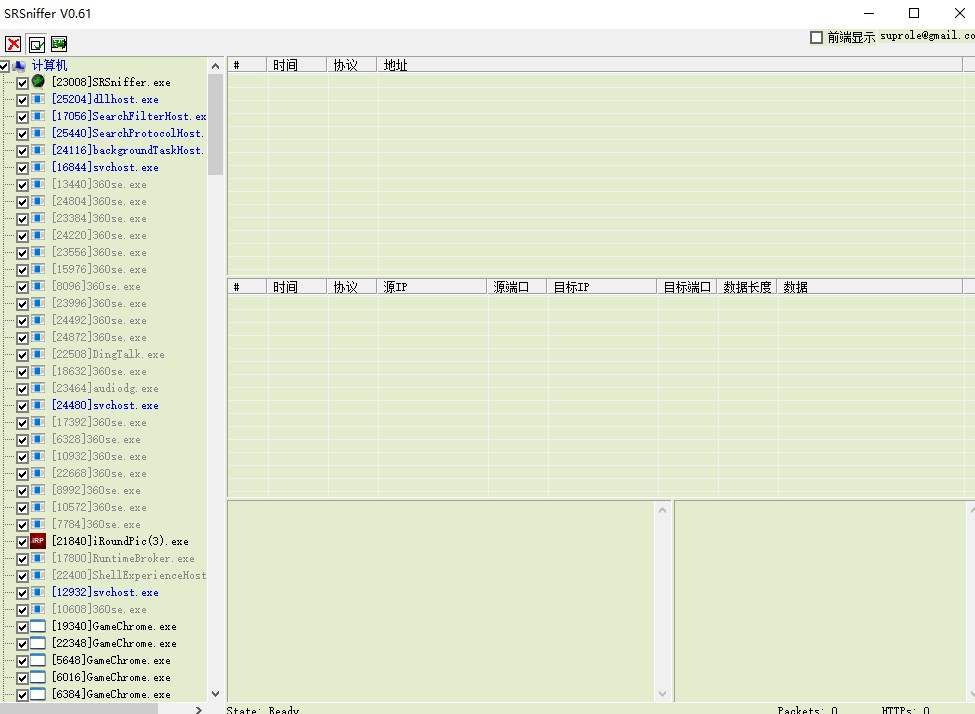
Task: Click the icon of [12932]svchost.exe
Action: (x=38, y=592)
